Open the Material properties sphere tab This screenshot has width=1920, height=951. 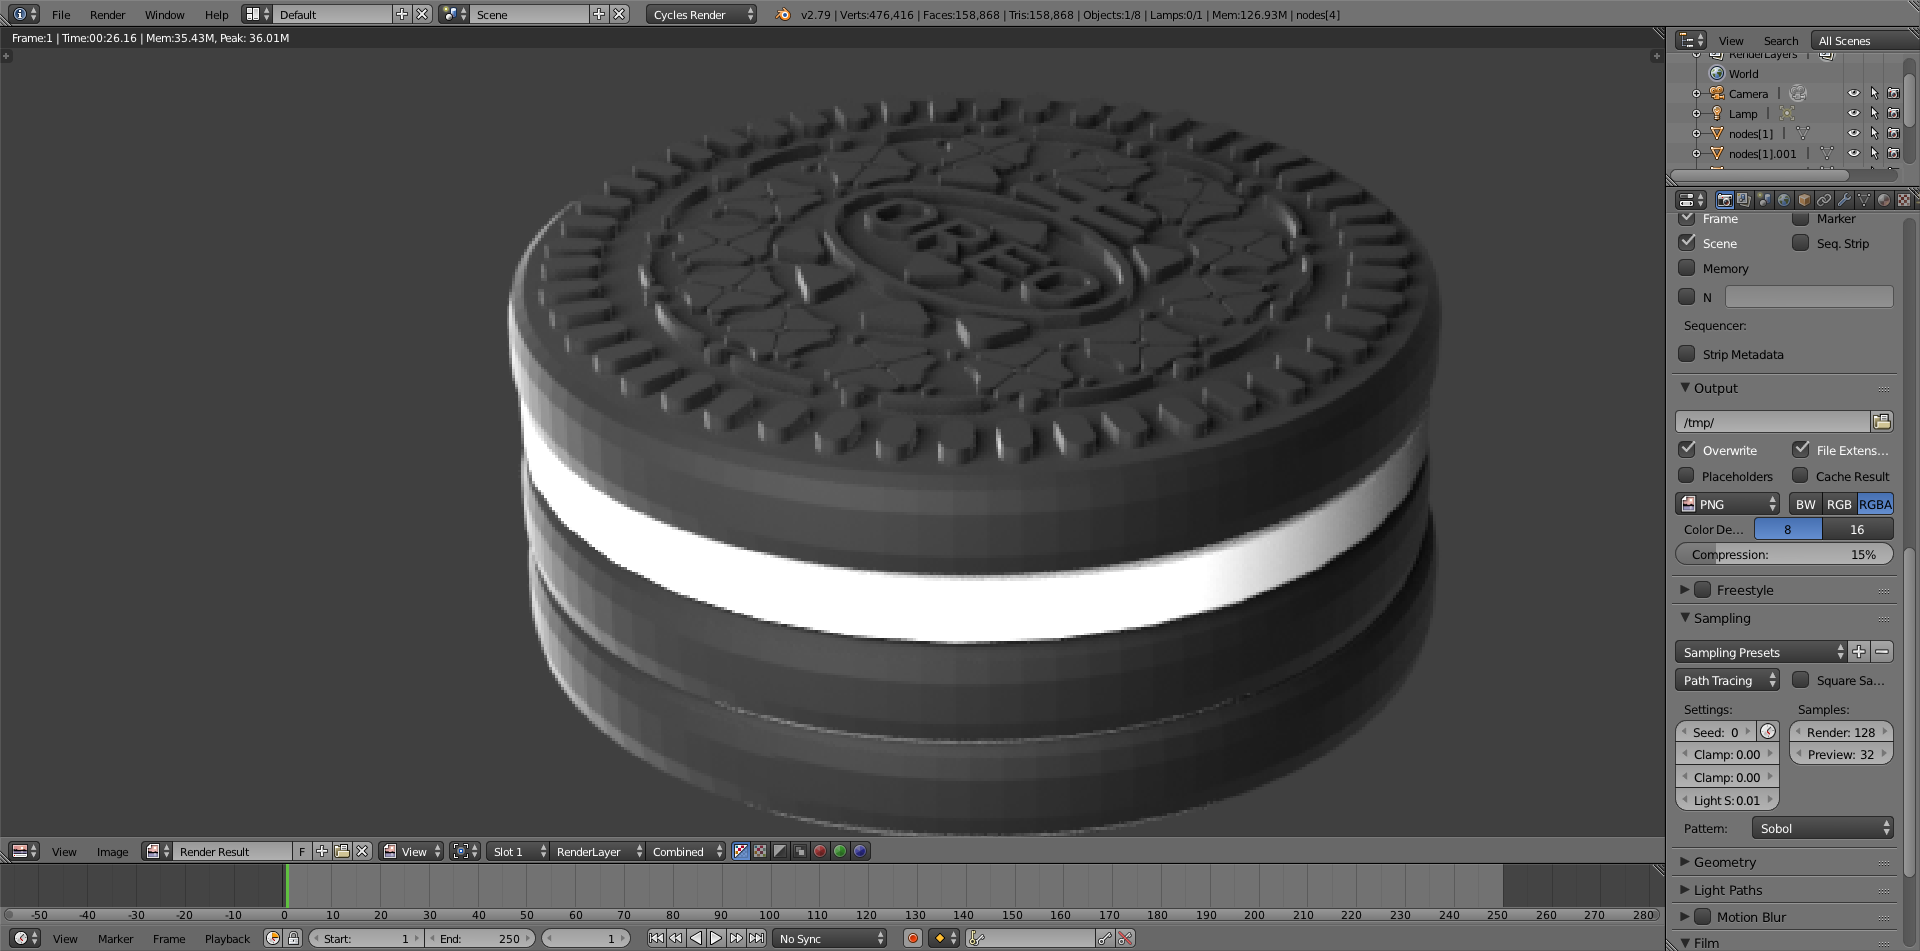pos(1884,200)
